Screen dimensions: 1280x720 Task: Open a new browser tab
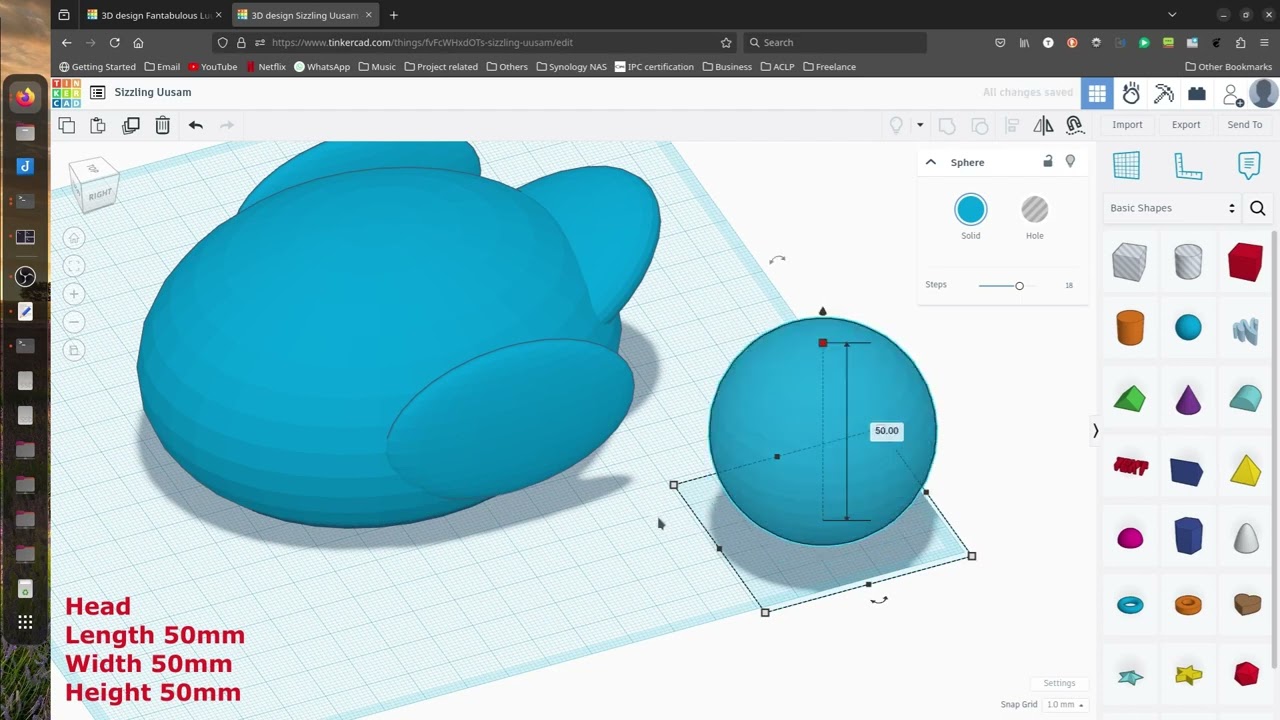coord(393,15)
